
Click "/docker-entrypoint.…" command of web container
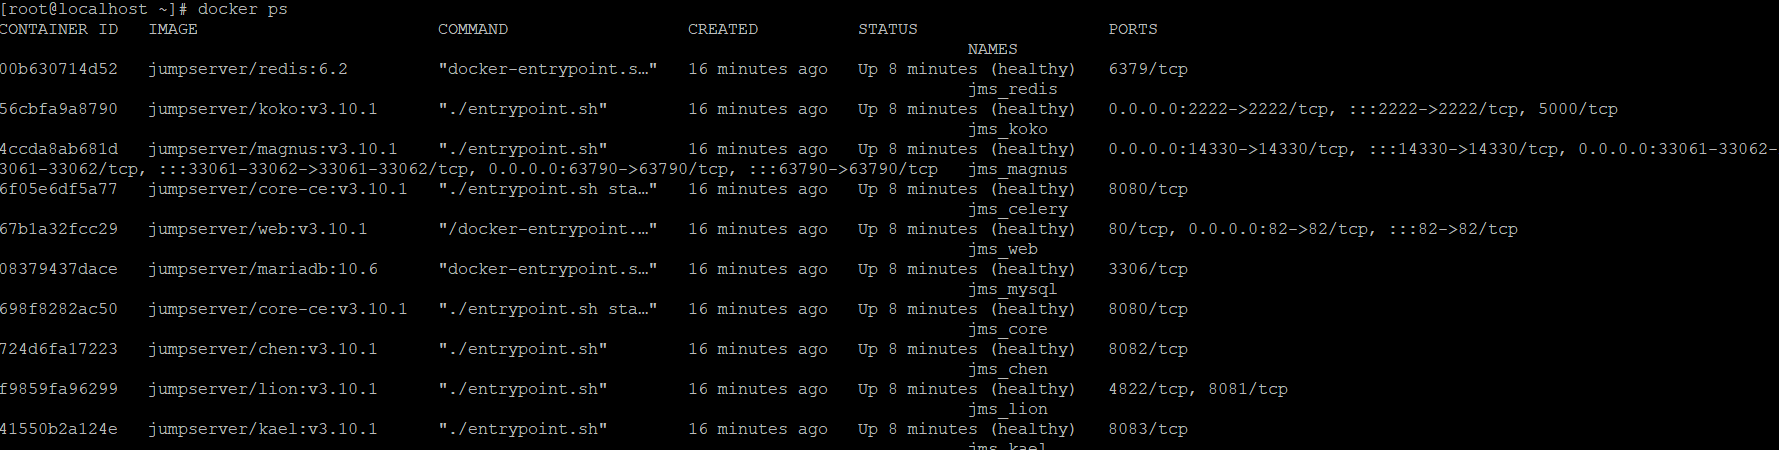[548, 229]
